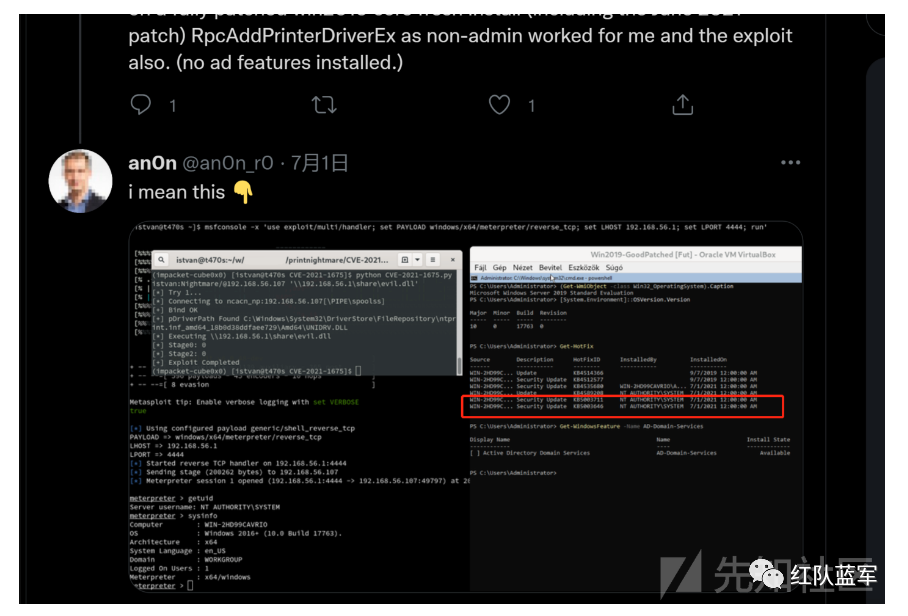Click the retweet arrows icon

324,105
